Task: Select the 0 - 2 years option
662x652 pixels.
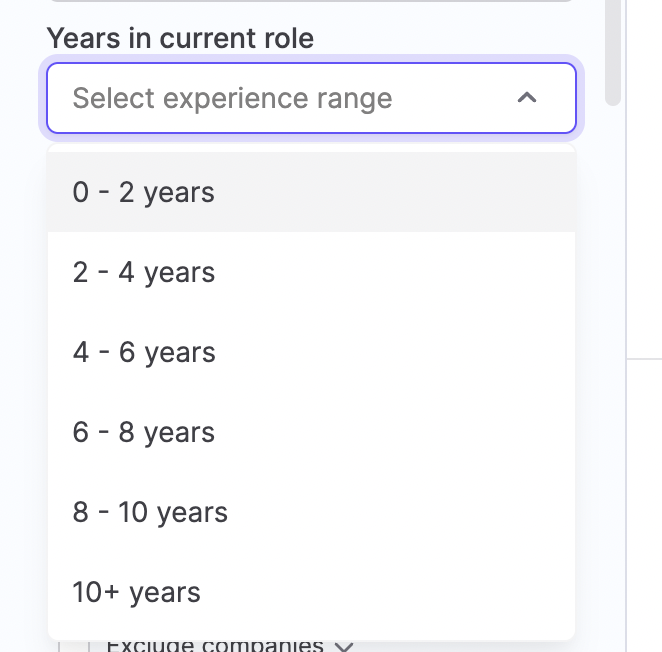Action: click(311, 192)
